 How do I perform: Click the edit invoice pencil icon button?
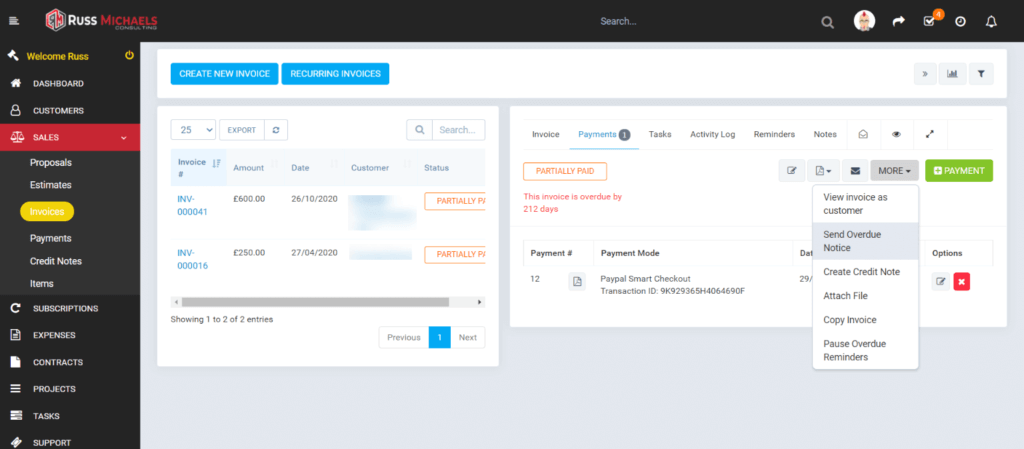click(792, 171)
